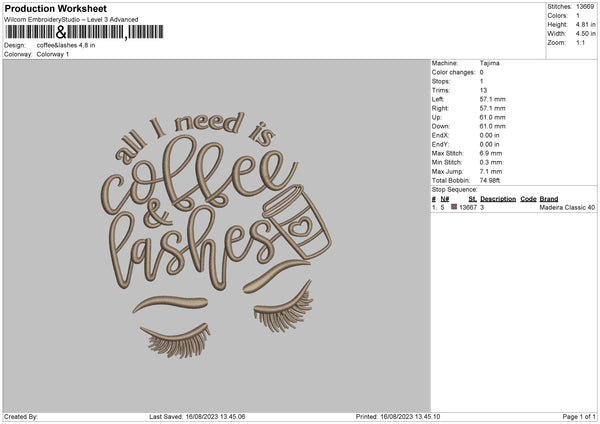Viewport: 600px width, 424px height.
Task: Click the Stitches count value
Action: click(x=585, y=7)
